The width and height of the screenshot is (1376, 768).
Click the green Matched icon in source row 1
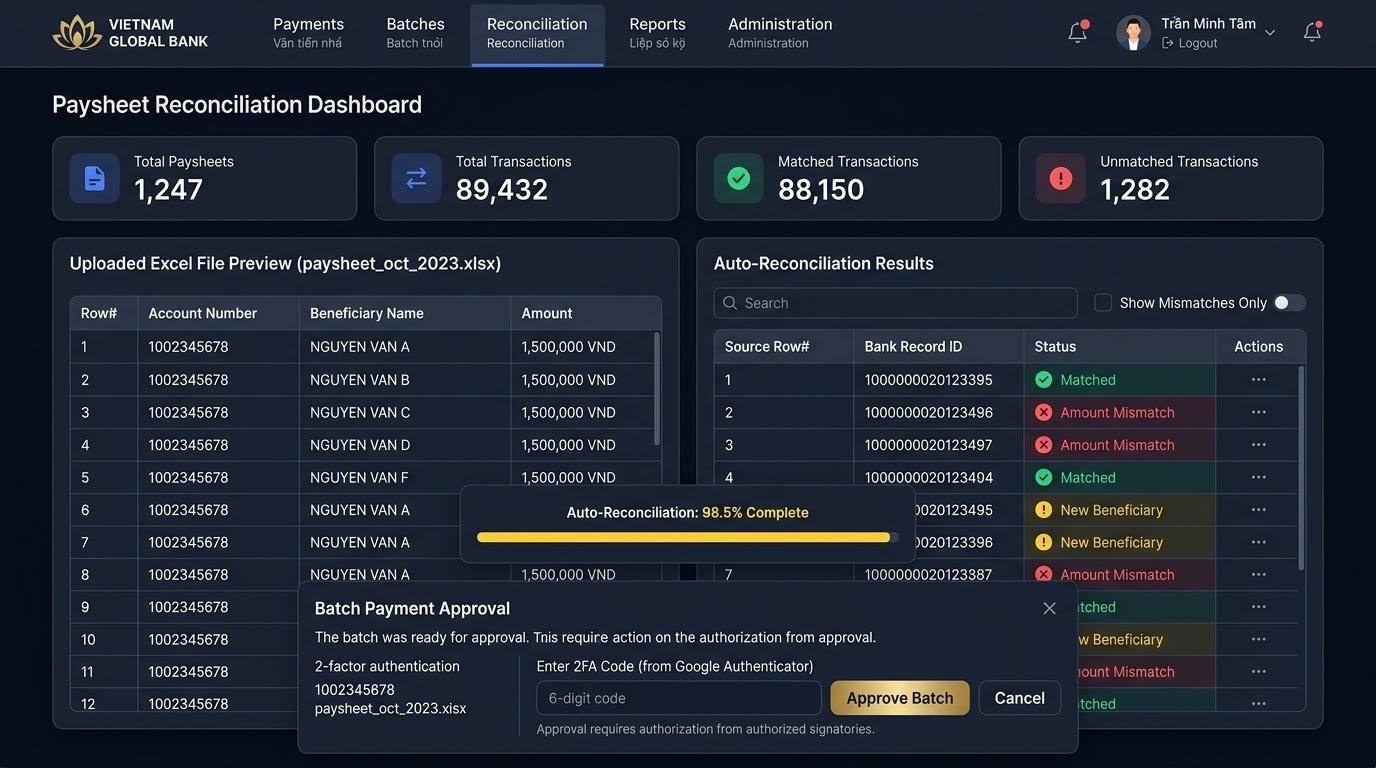click(x=1043, y=380)
